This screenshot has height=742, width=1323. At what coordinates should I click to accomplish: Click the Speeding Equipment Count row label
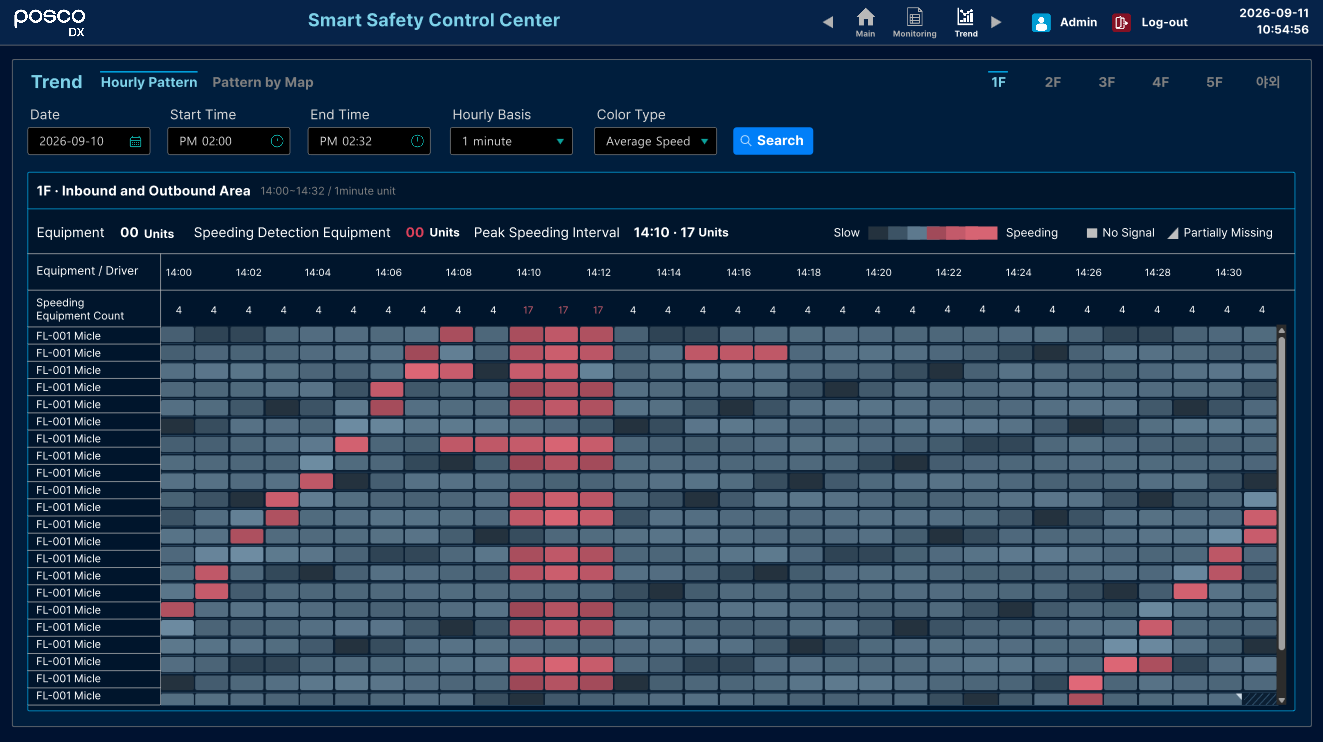coord(80,309)
